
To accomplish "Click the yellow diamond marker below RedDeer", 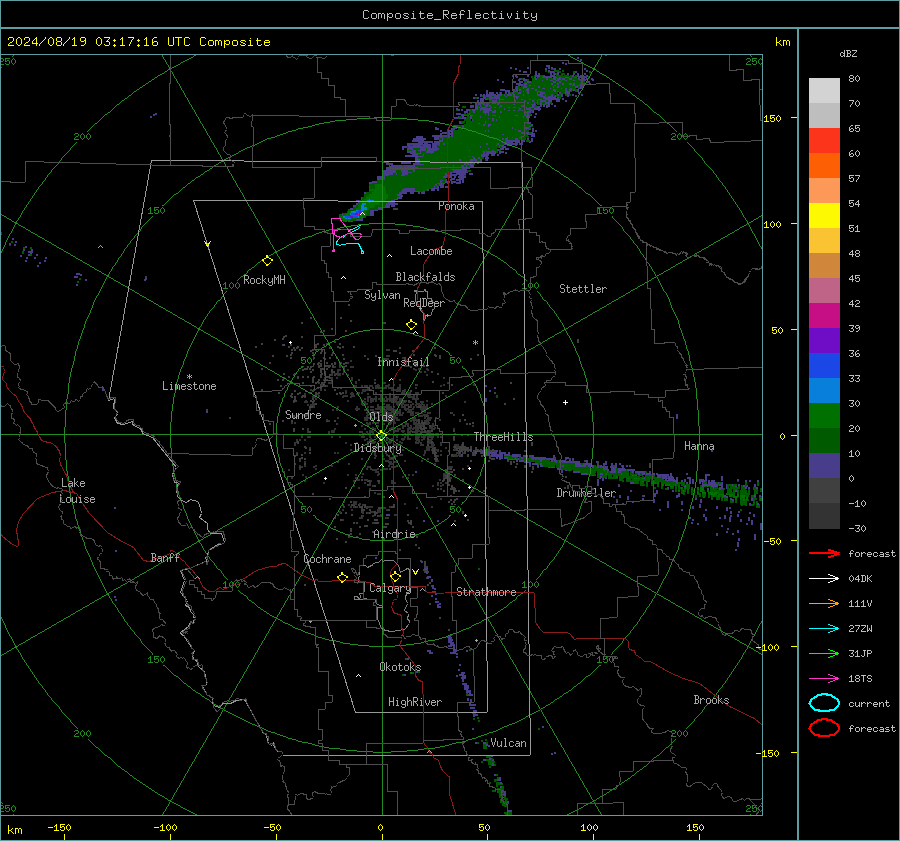I will [411, 325].
